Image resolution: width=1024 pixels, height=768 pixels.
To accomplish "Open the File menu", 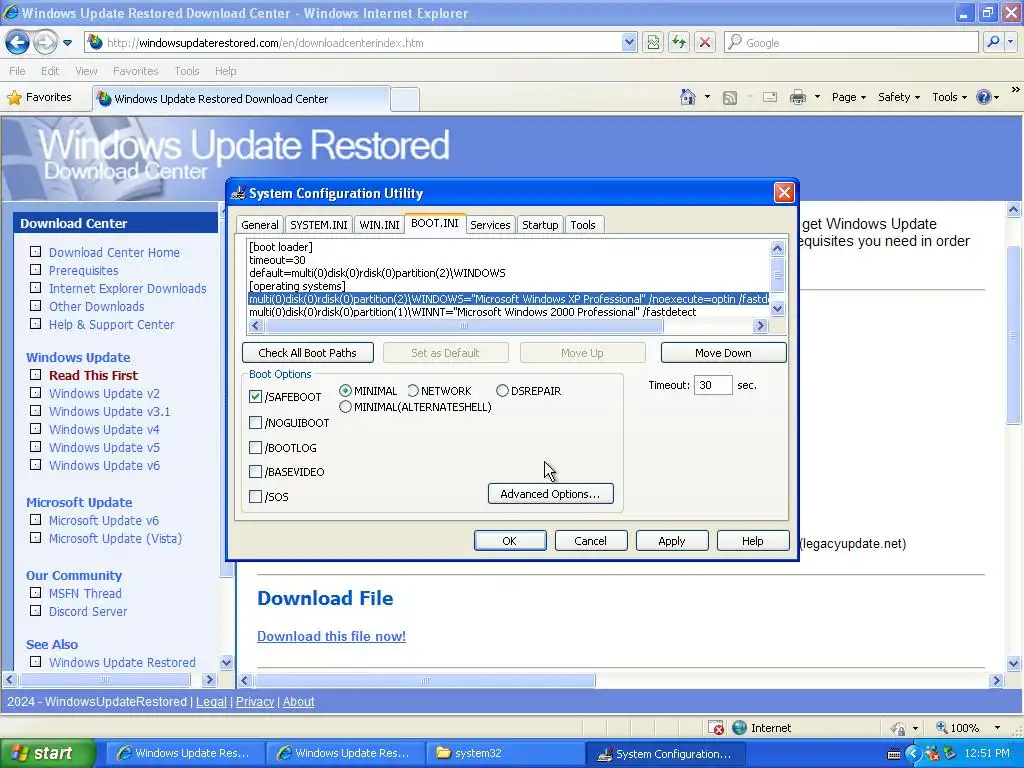I will [18, 71].
